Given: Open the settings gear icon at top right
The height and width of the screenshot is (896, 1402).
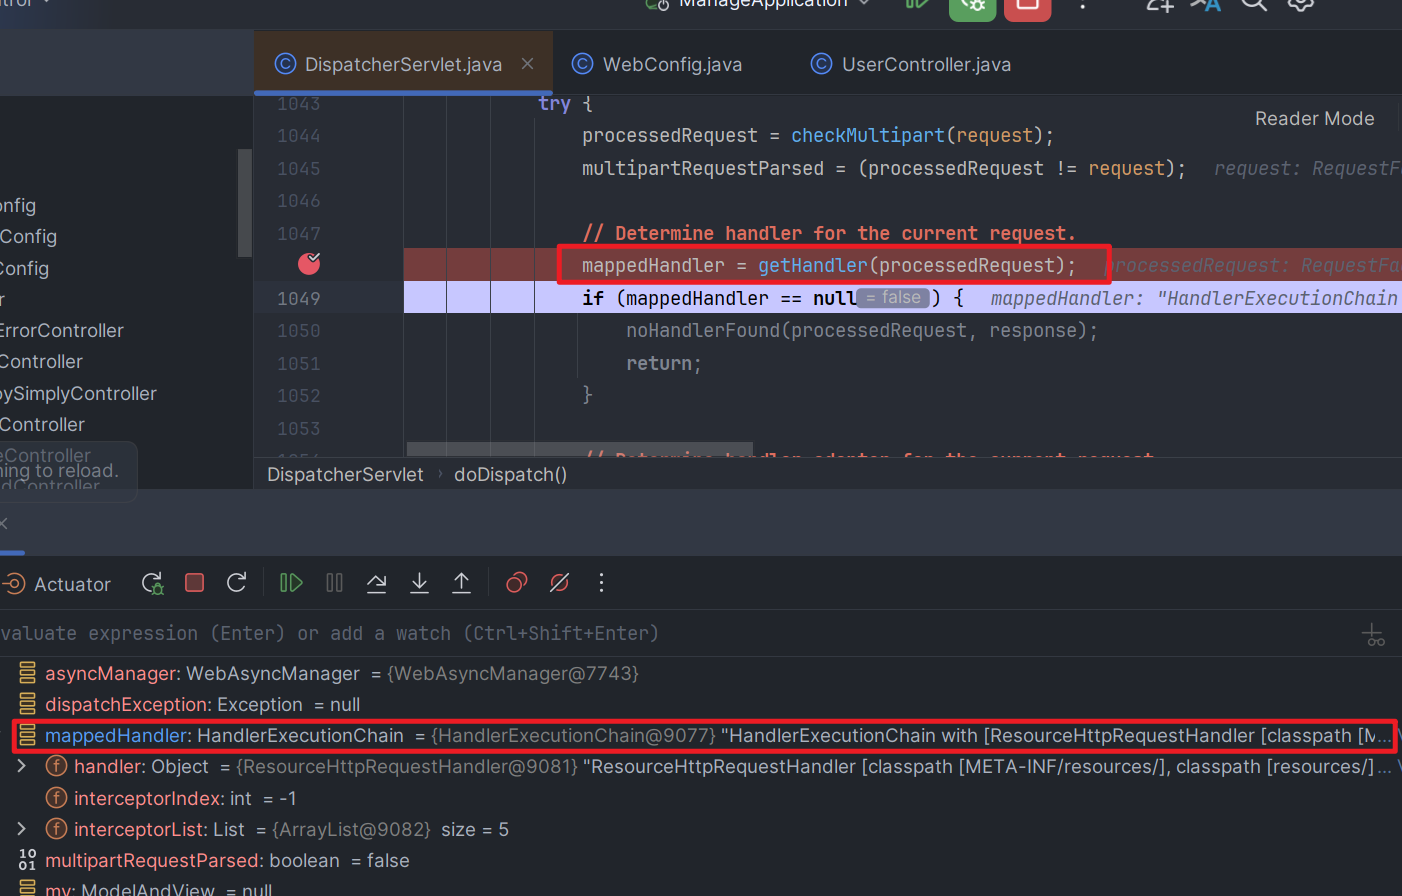Looking at the screenshot, I should point(1300,5).
